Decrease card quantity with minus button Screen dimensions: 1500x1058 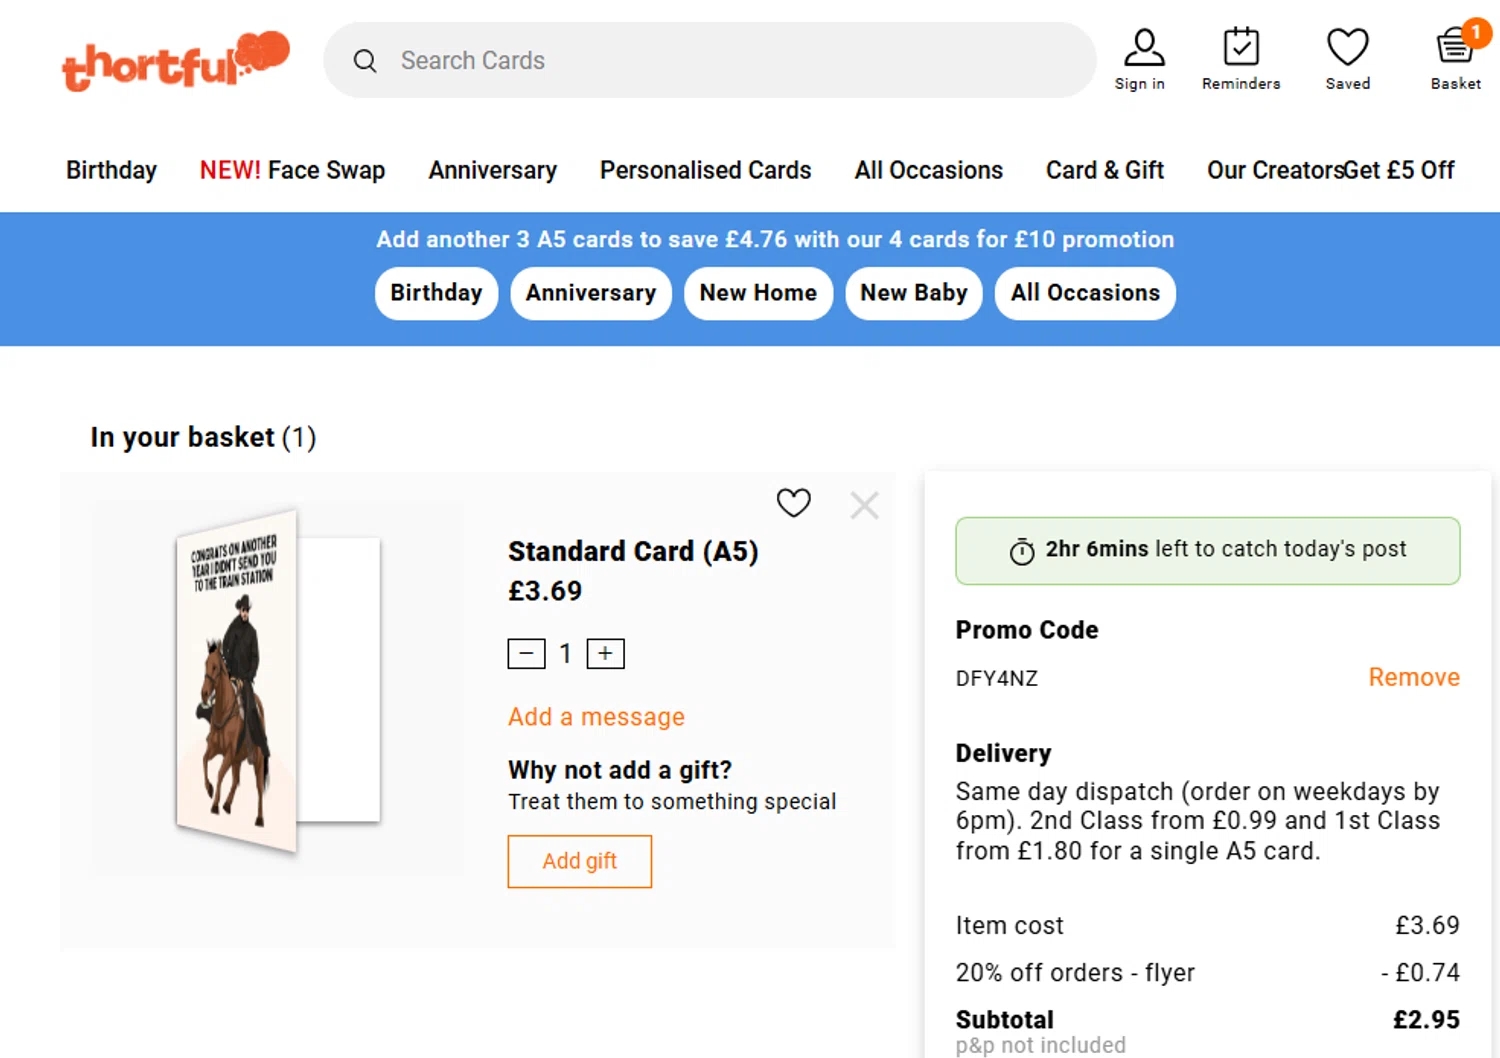(526, 654)
